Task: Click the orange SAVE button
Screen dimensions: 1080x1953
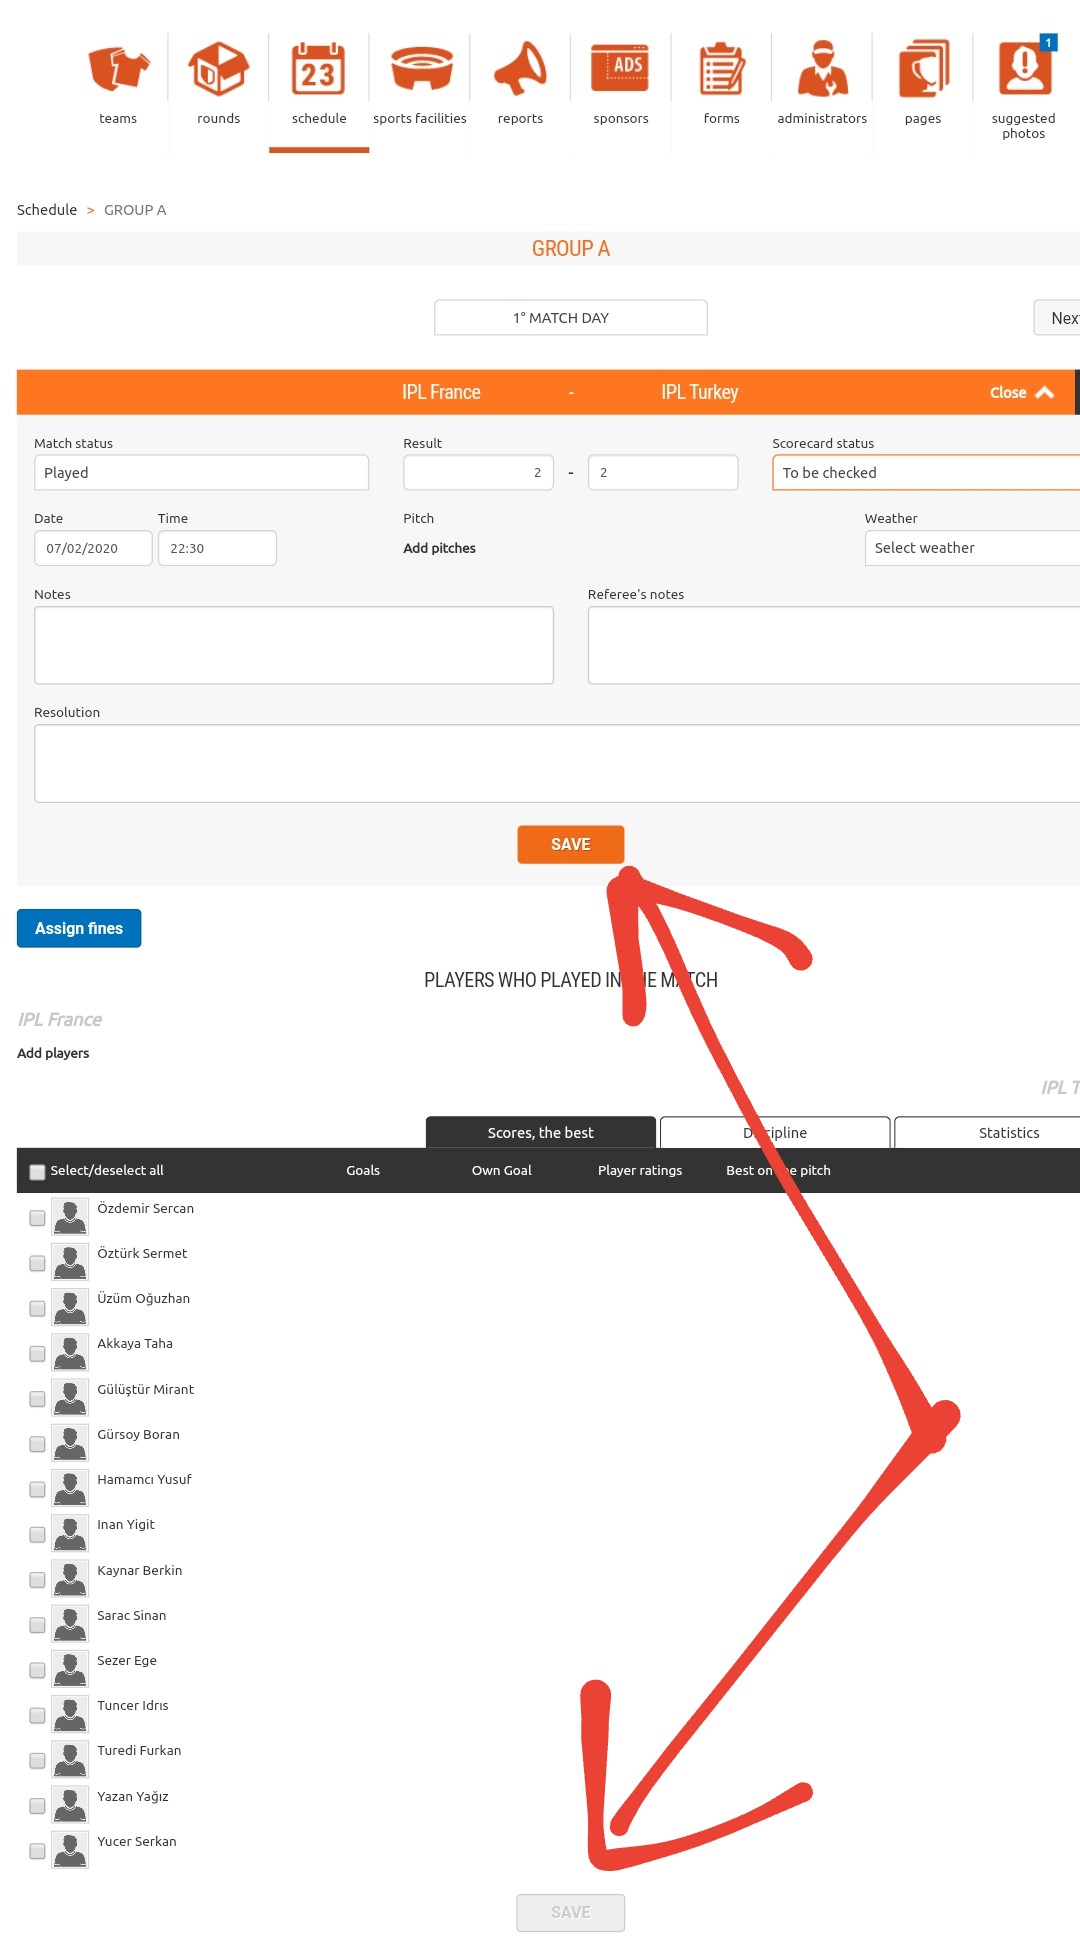Action: [571, 844]
